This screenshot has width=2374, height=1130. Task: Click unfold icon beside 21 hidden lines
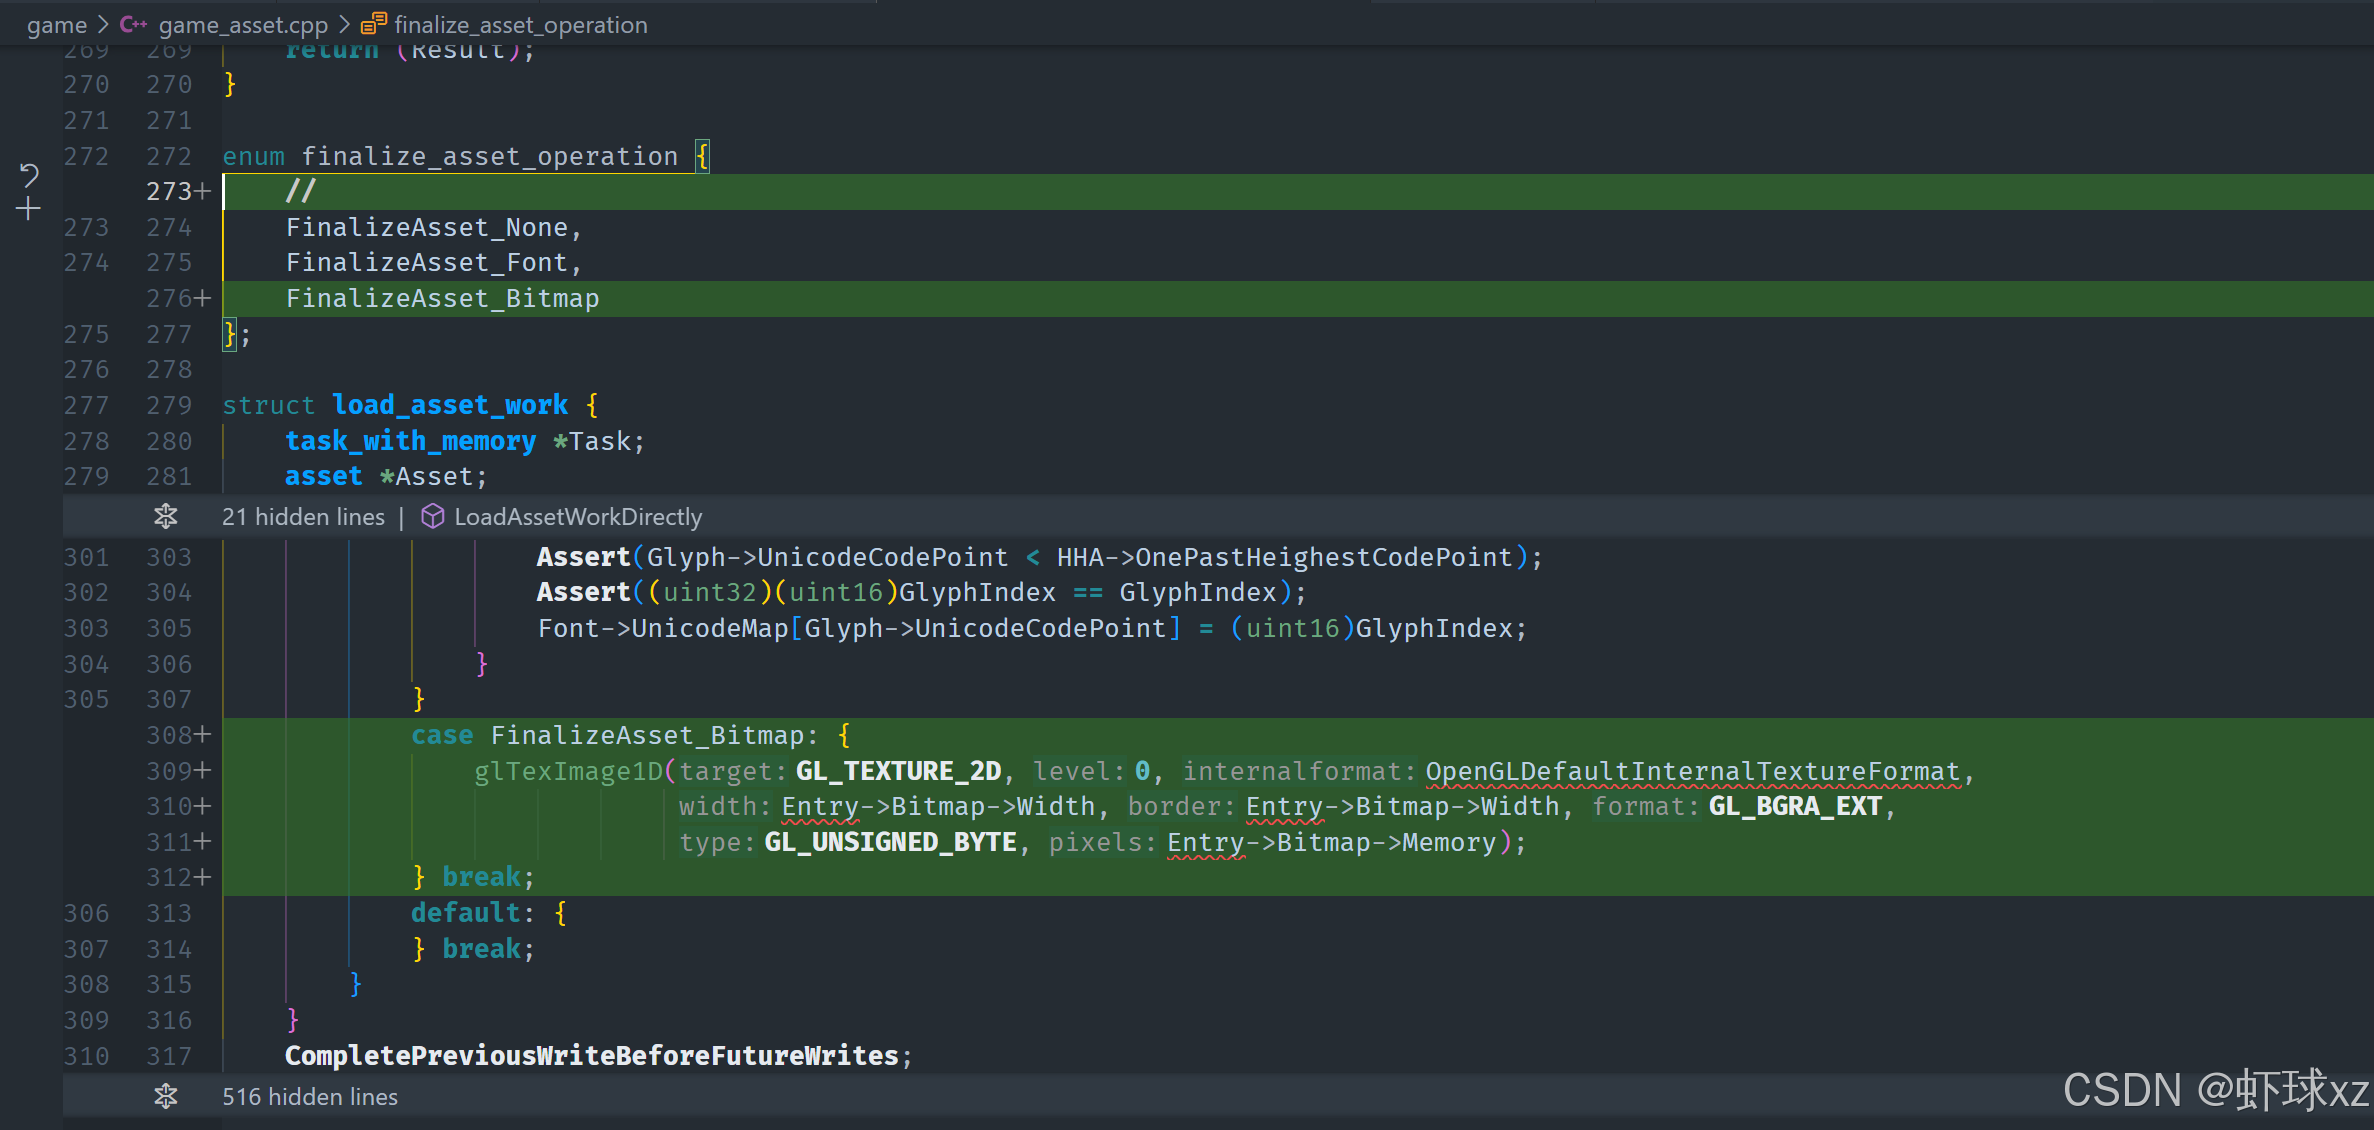(166, 516)
